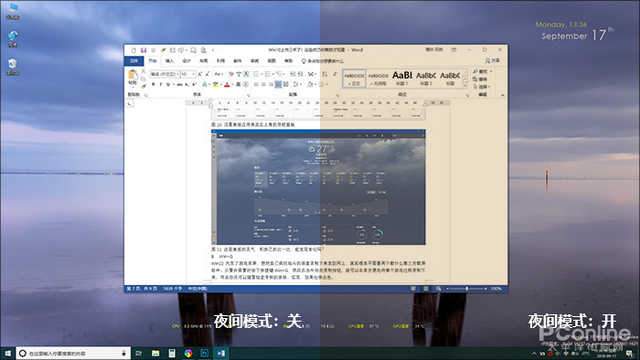Click the Calculator icon on taskbar
The width and height of the screenshot is (640, 360).
(x=172, y=353)
